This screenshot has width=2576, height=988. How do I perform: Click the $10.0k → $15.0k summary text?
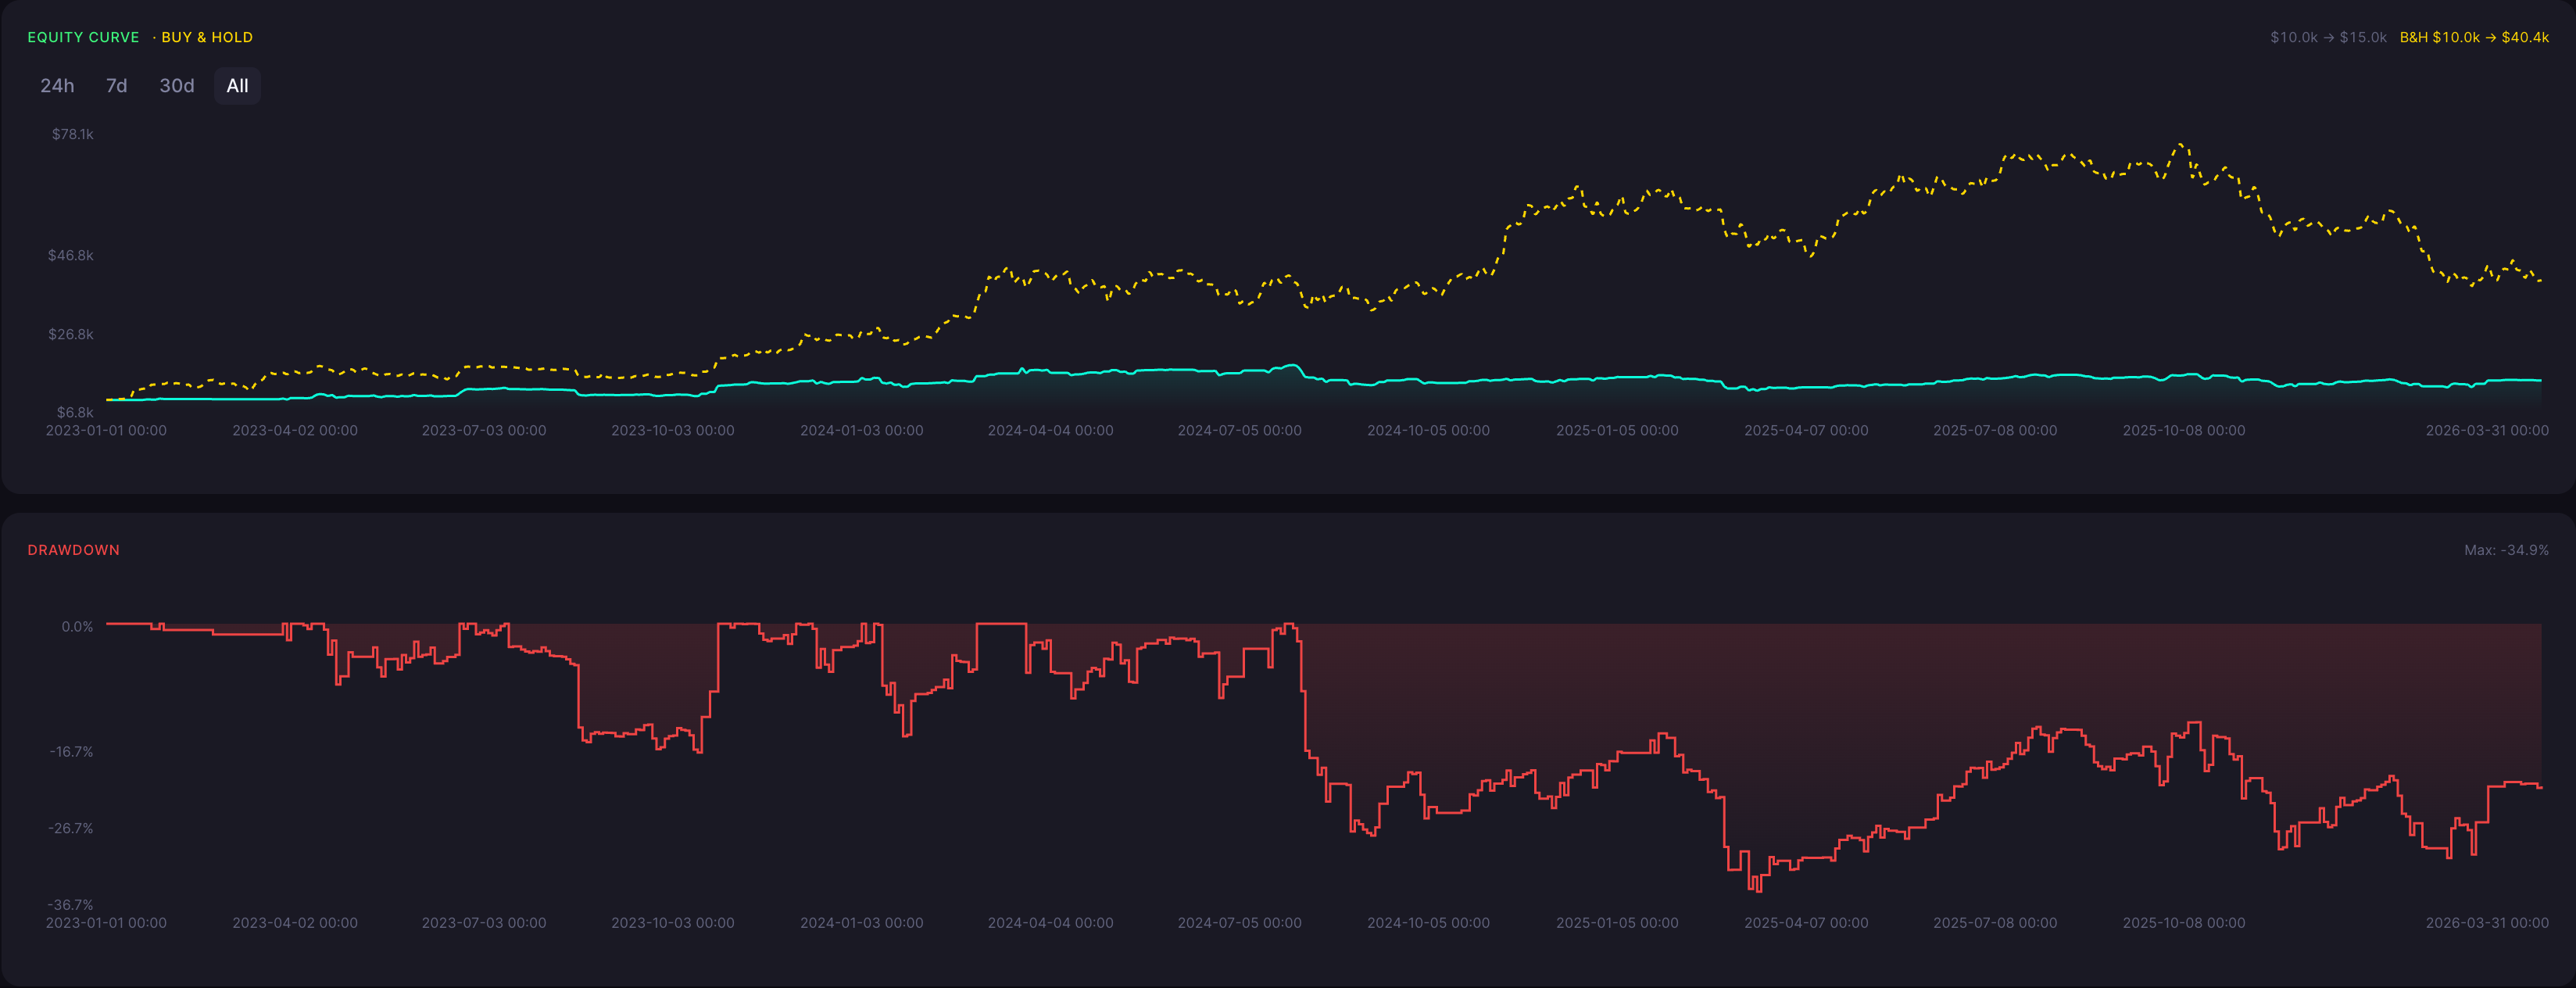2328,37
